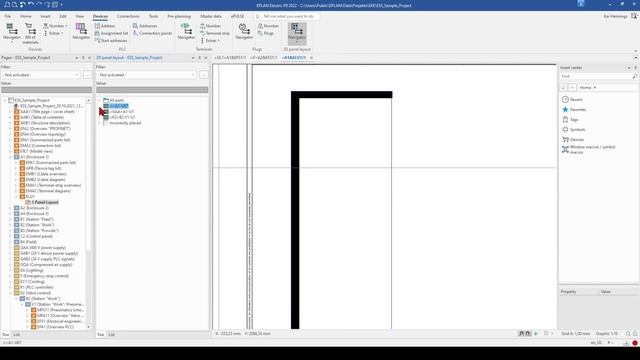Switch 3D panel layout navigator to Tree view
The height and width of the screenshot is (360, 640).
click(x=100, y=334)
